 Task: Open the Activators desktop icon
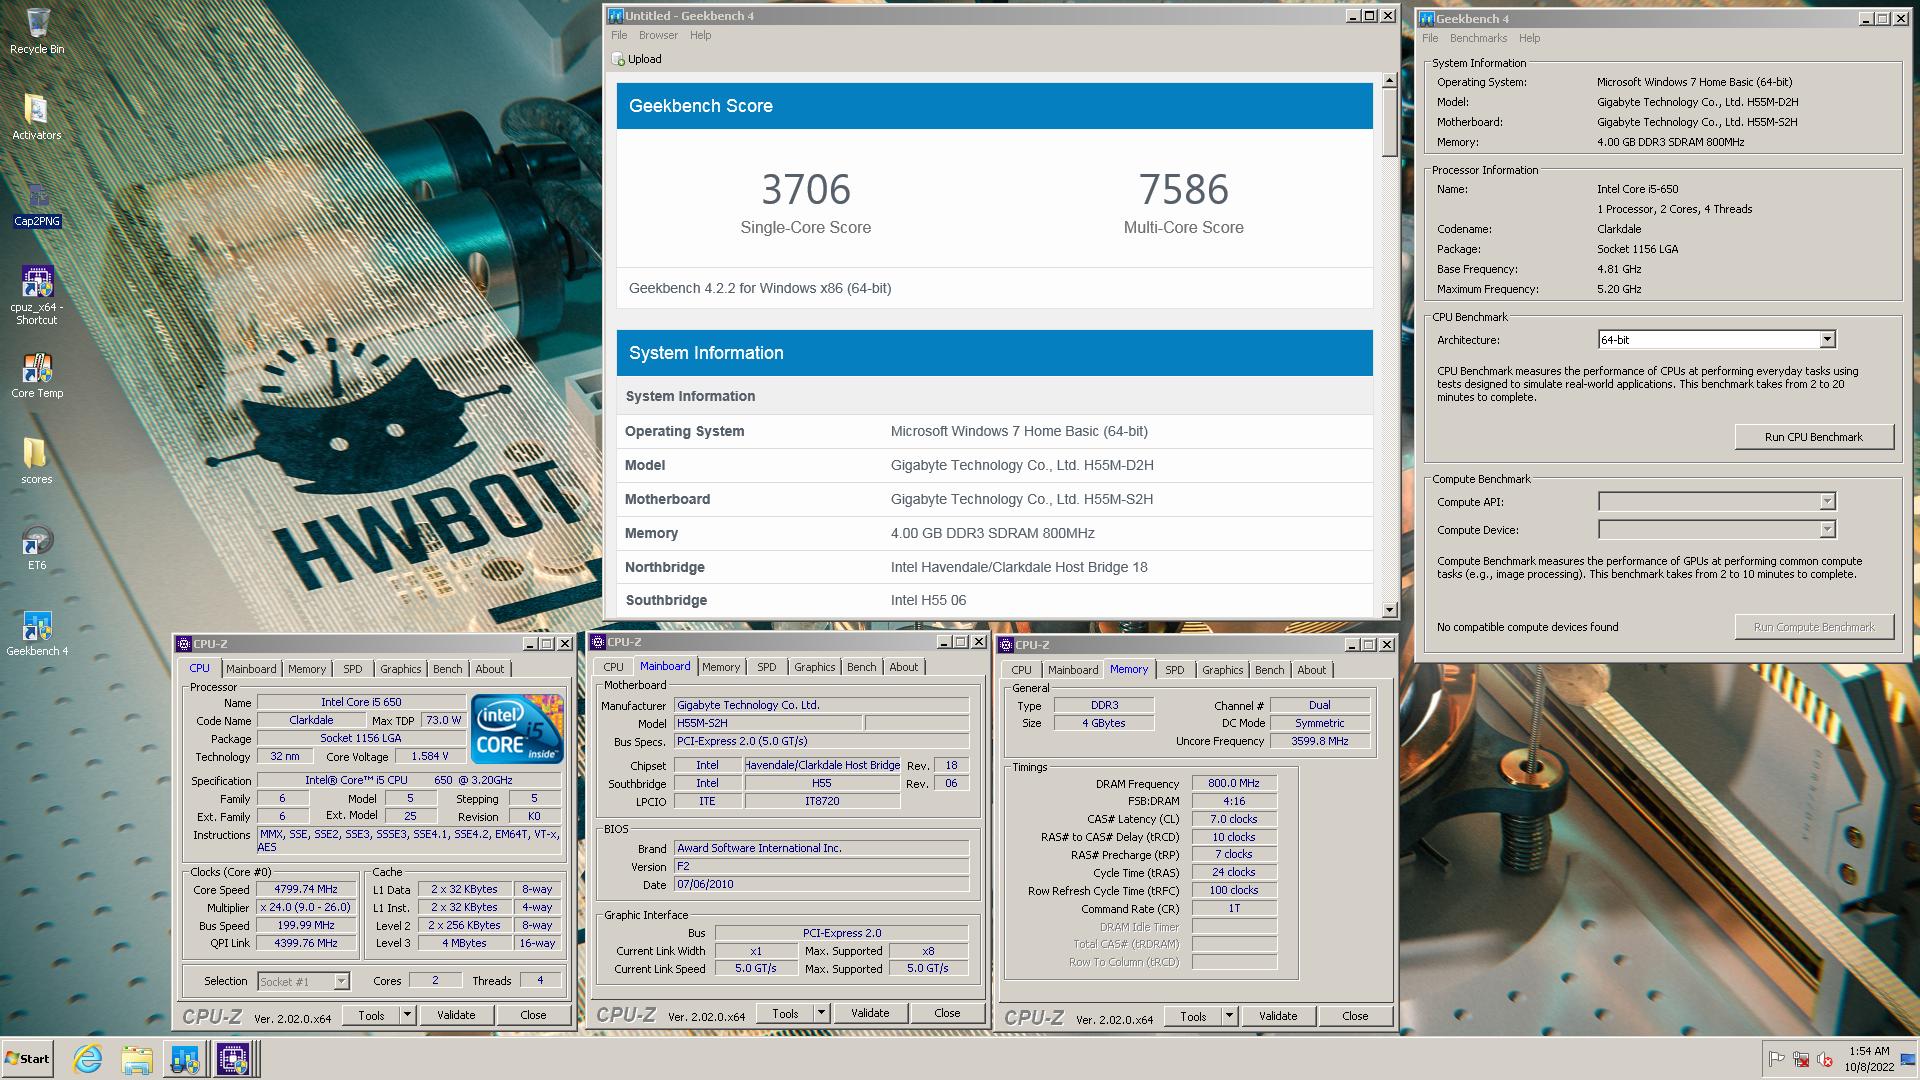[x=37, y=117]
